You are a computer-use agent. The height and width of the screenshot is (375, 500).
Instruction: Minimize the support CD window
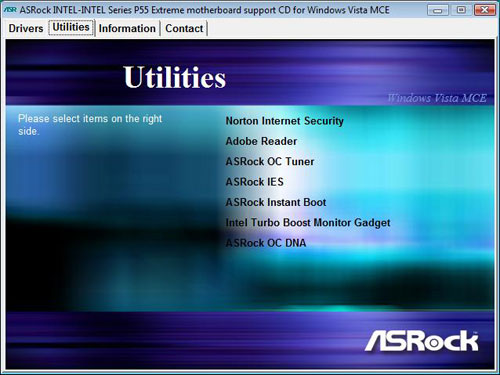(x=438, y=10)
